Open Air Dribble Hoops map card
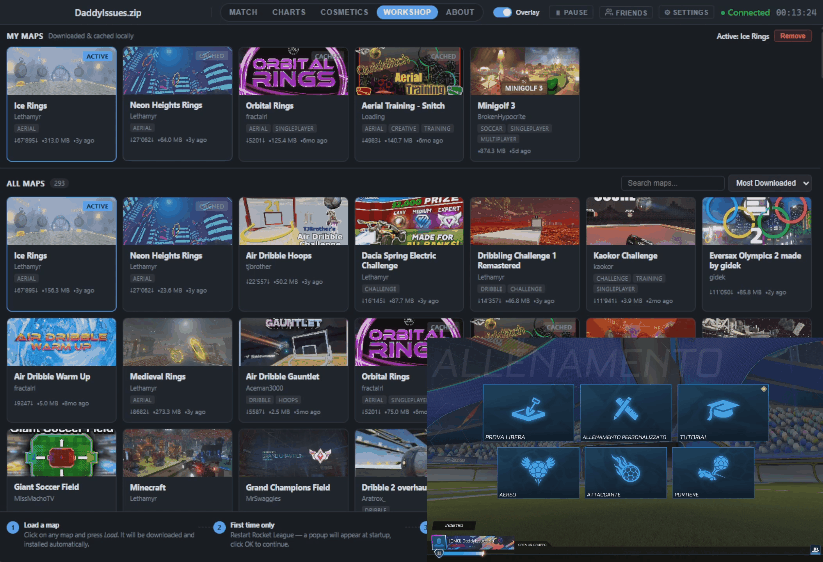 (x=293, y=254)
